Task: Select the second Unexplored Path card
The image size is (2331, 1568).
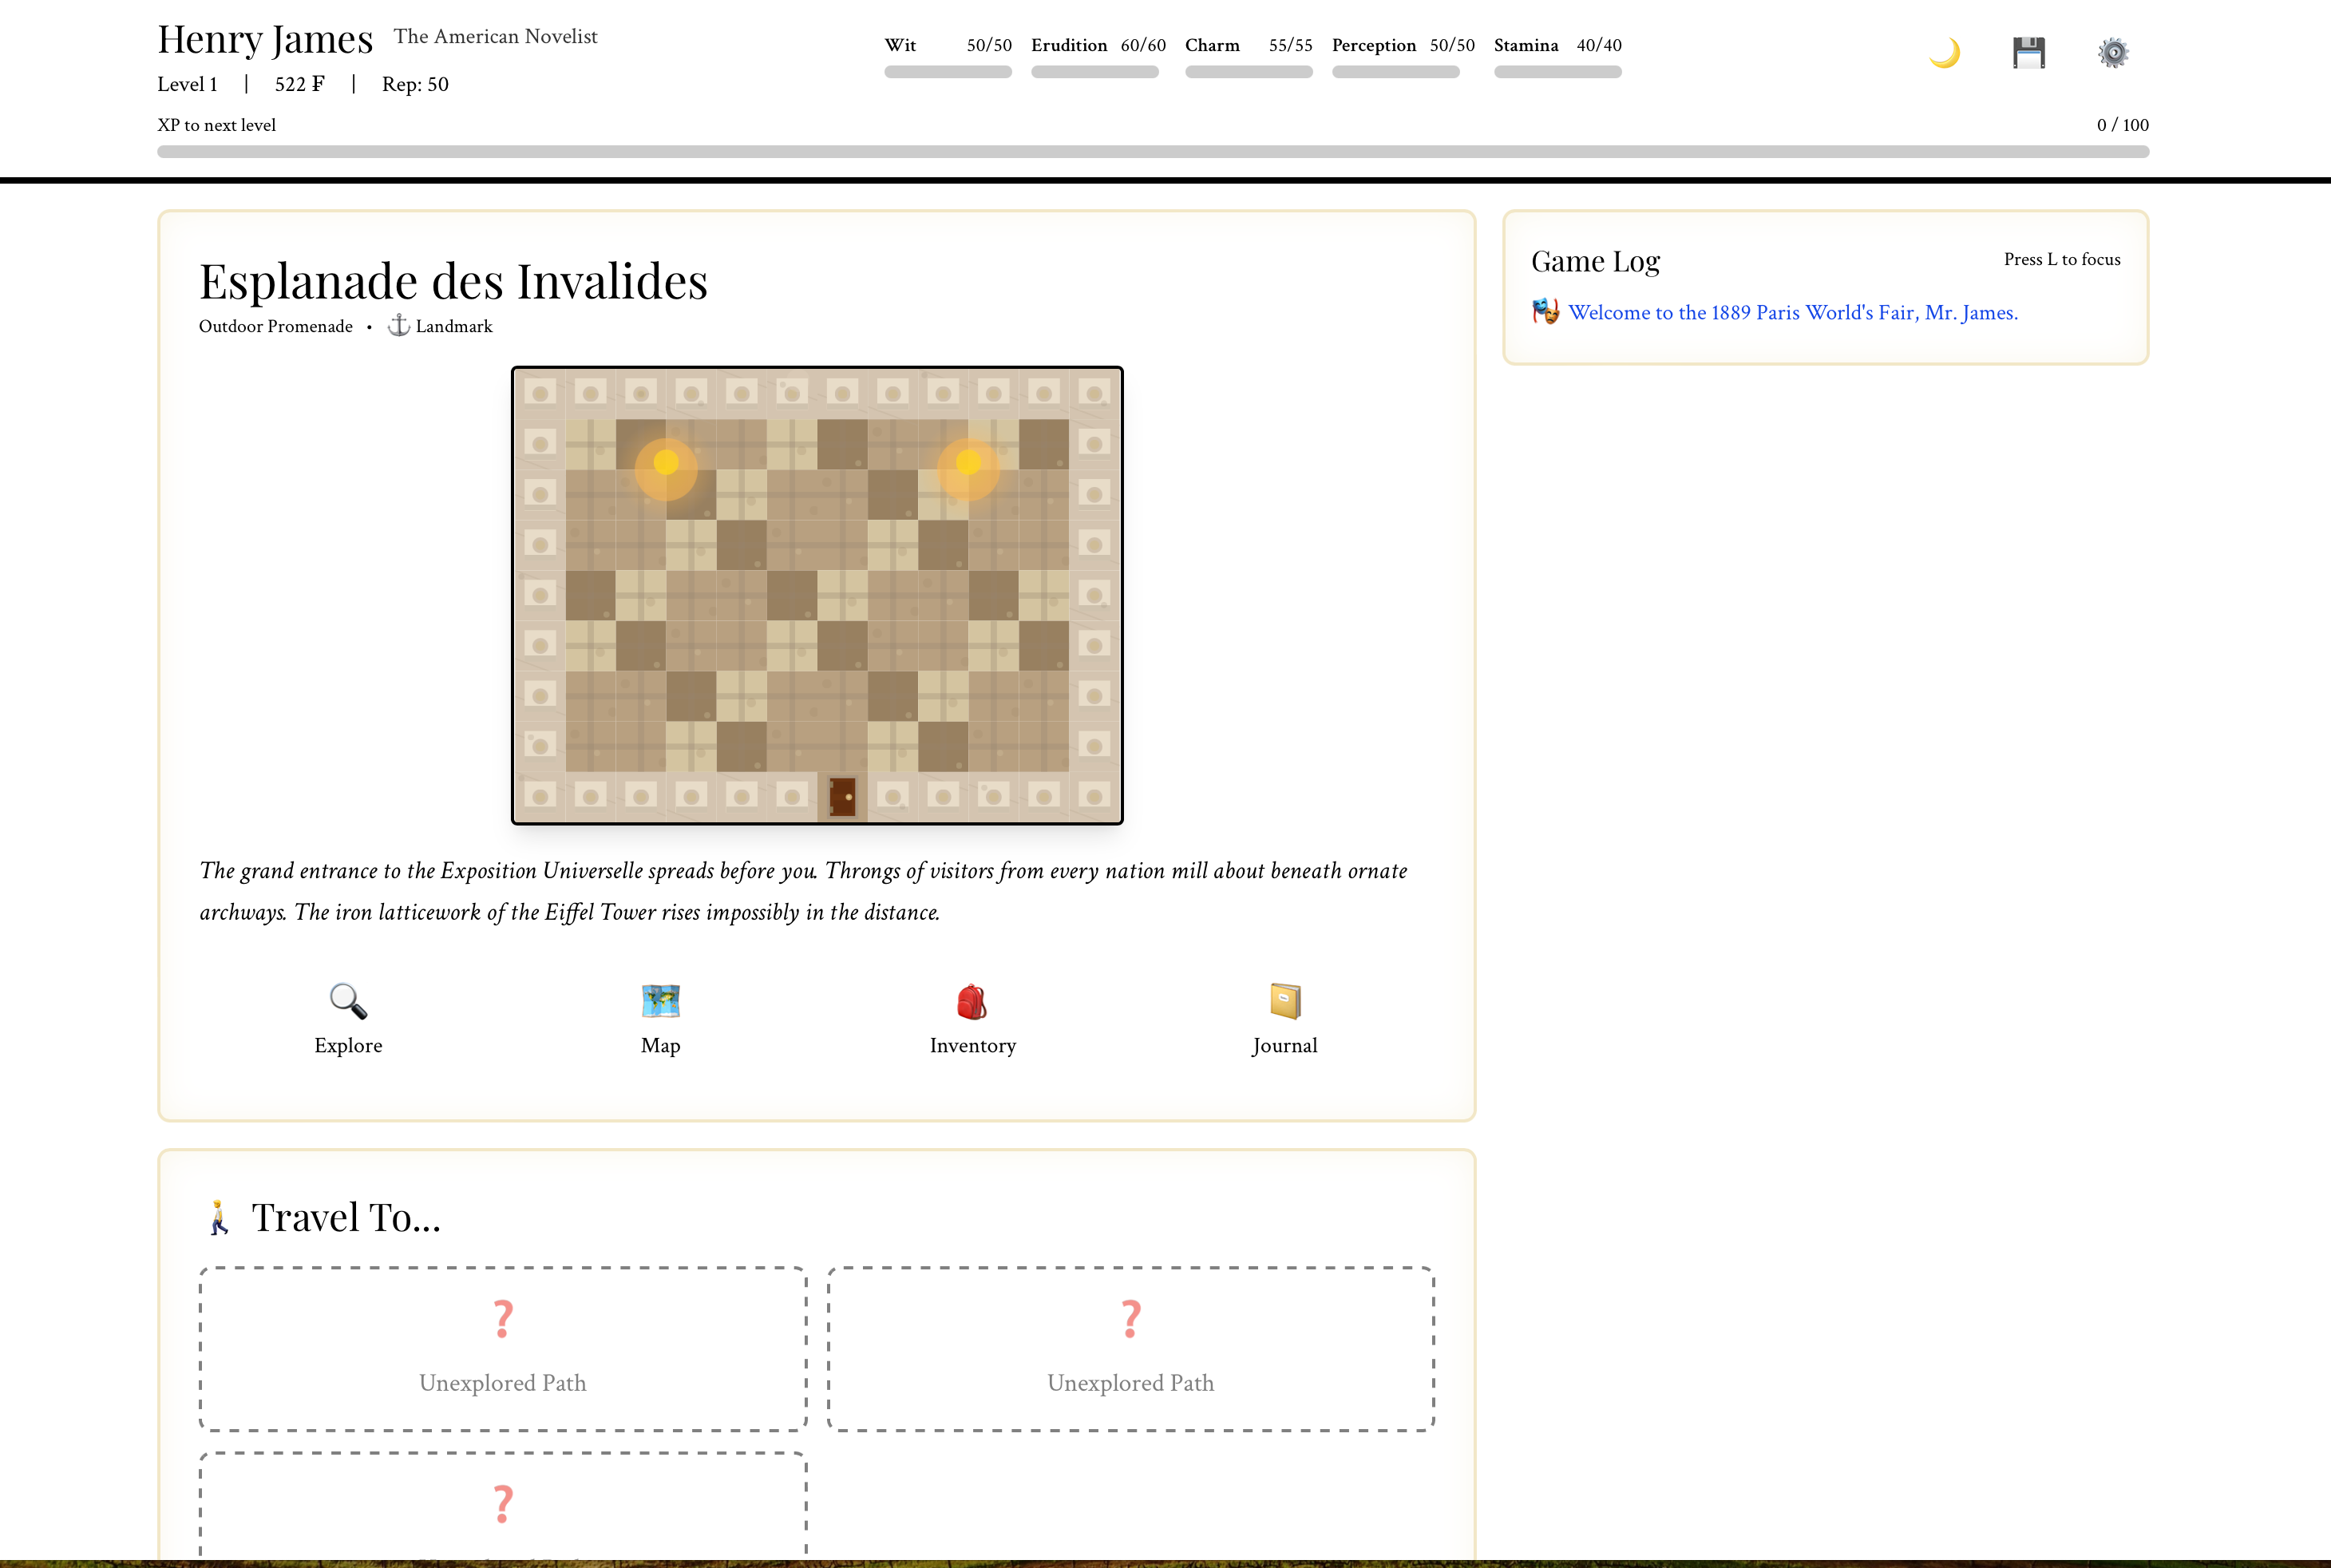Action: (x=1130, y=1348)
